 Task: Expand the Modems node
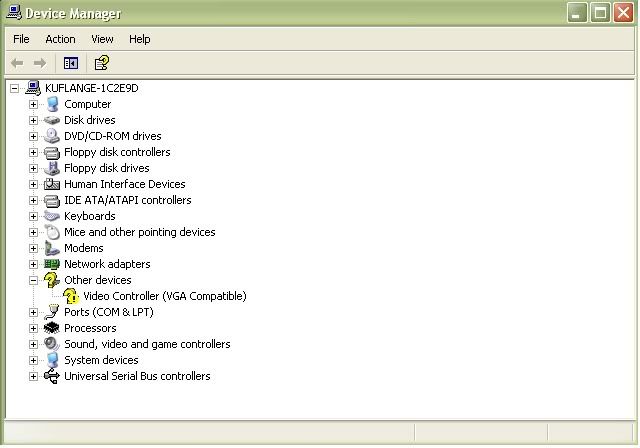click(x=33, y=248)
